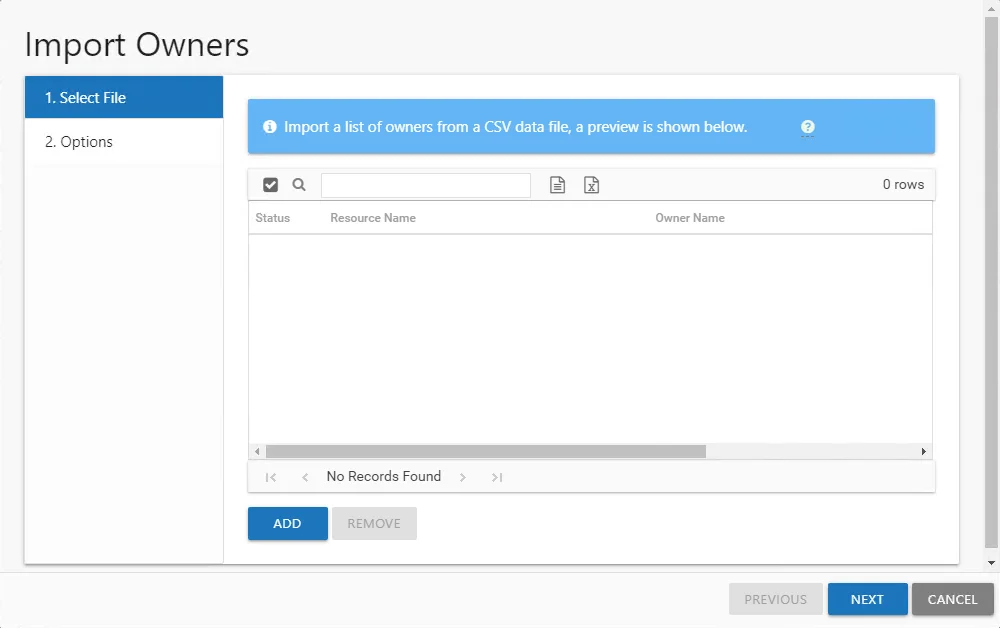Click horizontal scrollbar right arrow
The image size is (1000, 628).
pos(923,451)
